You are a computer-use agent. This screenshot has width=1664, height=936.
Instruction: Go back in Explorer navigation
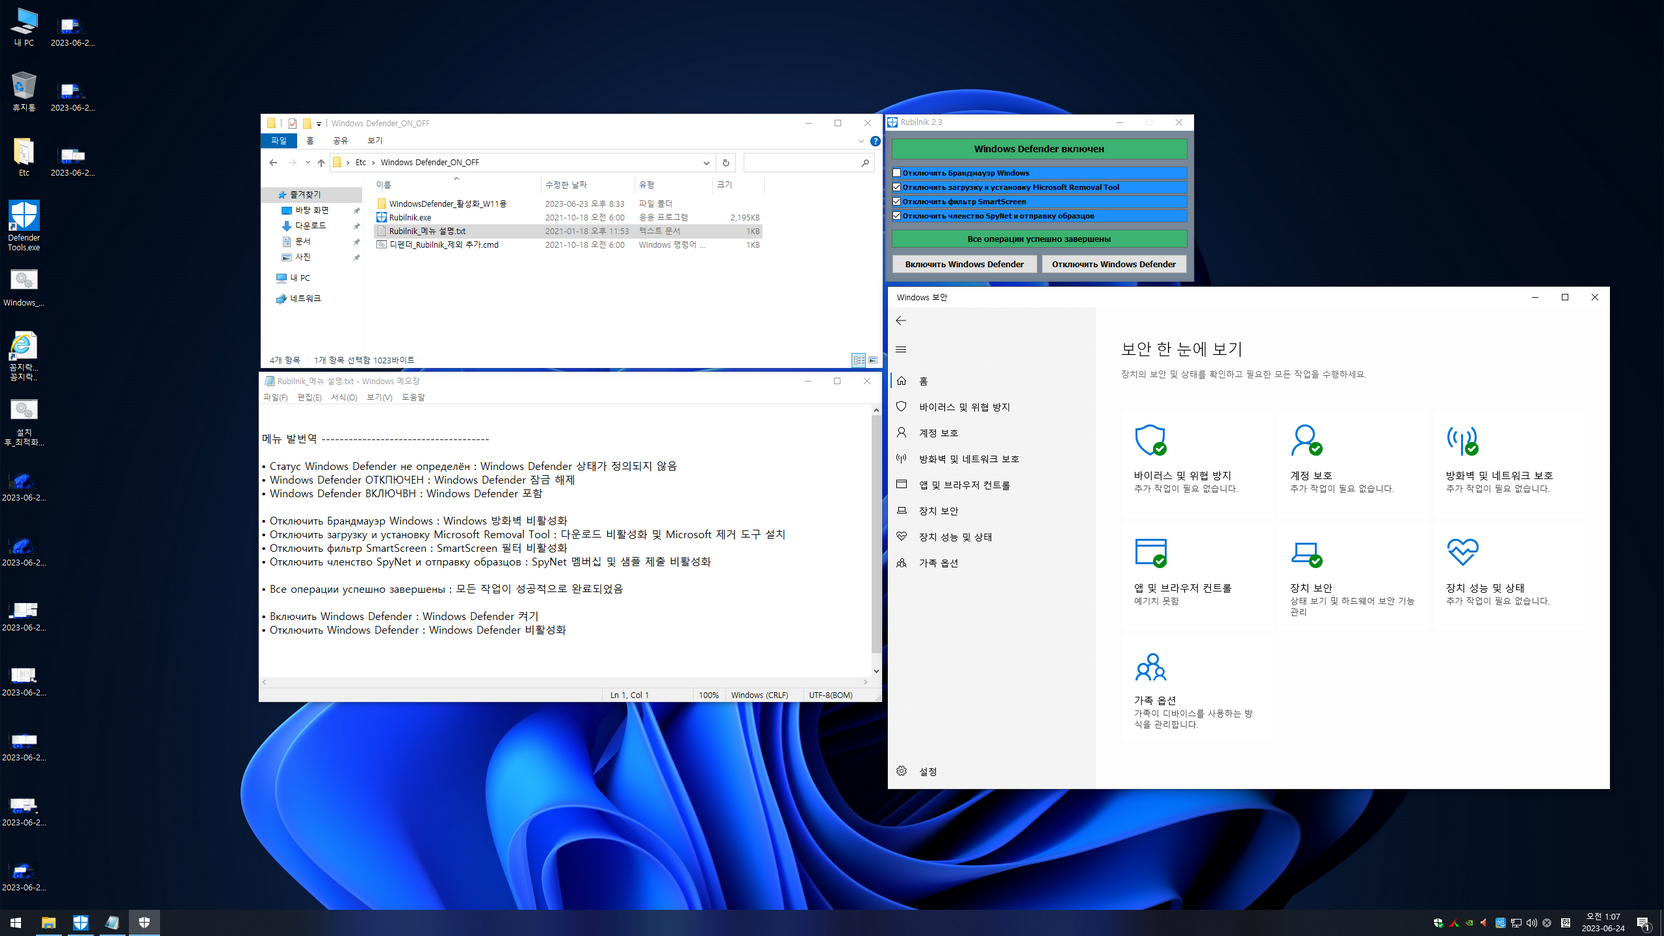pos(273,162)
